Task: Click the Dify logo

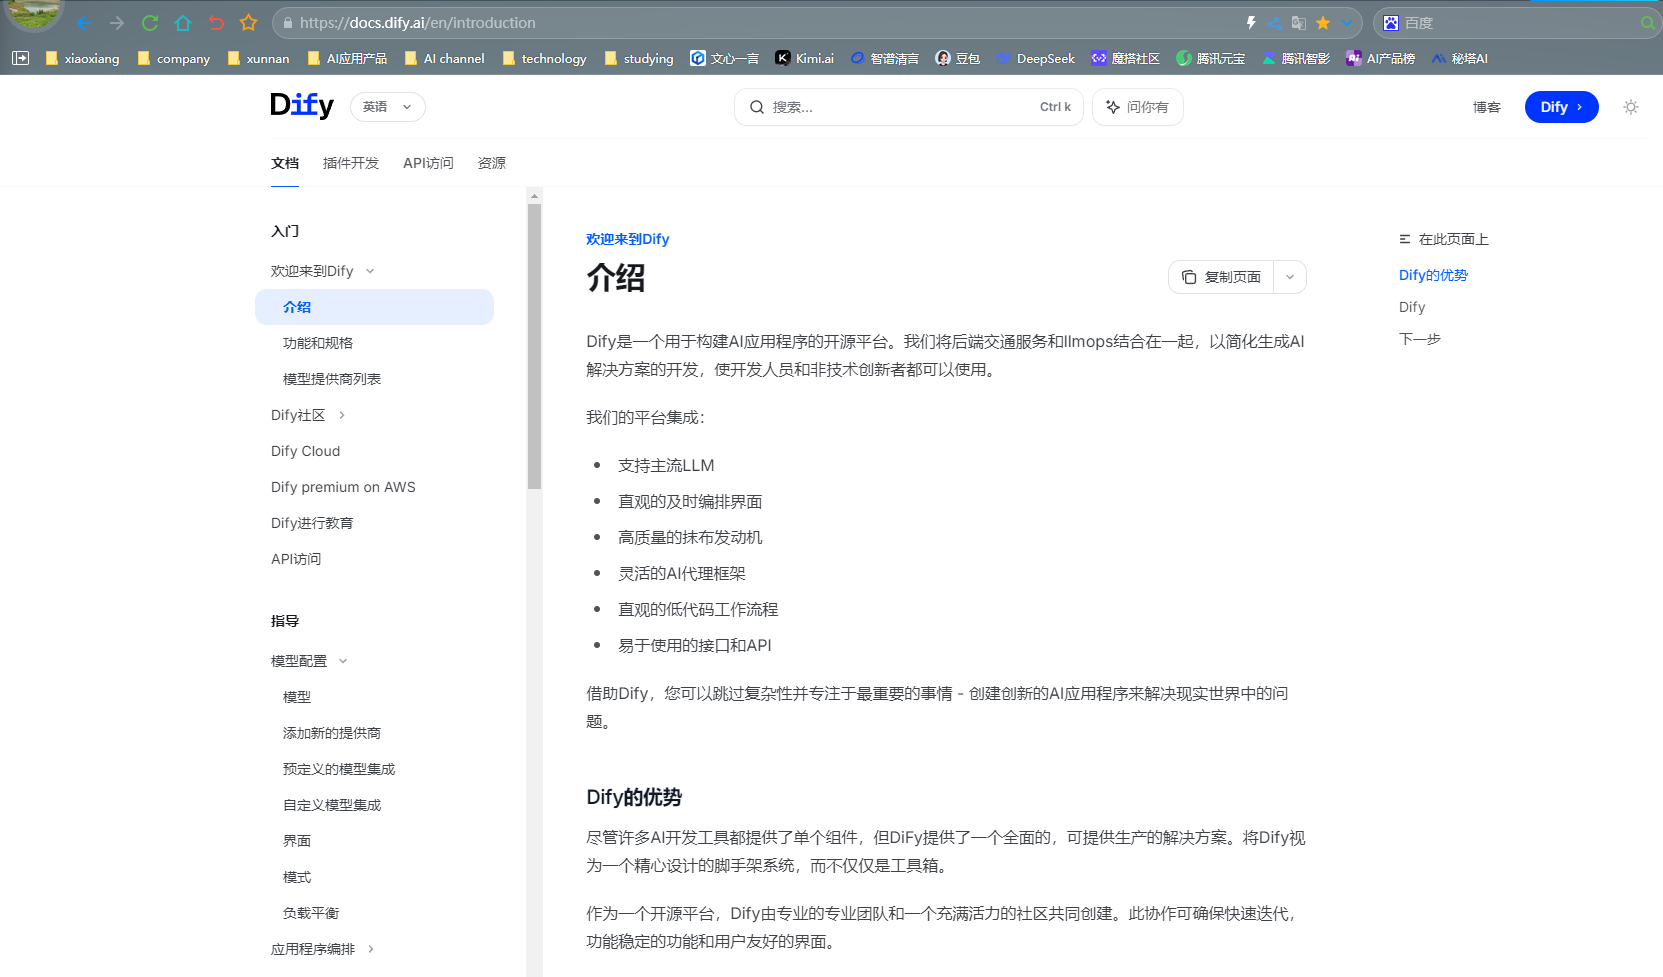Action: click(x=301, y=106)
